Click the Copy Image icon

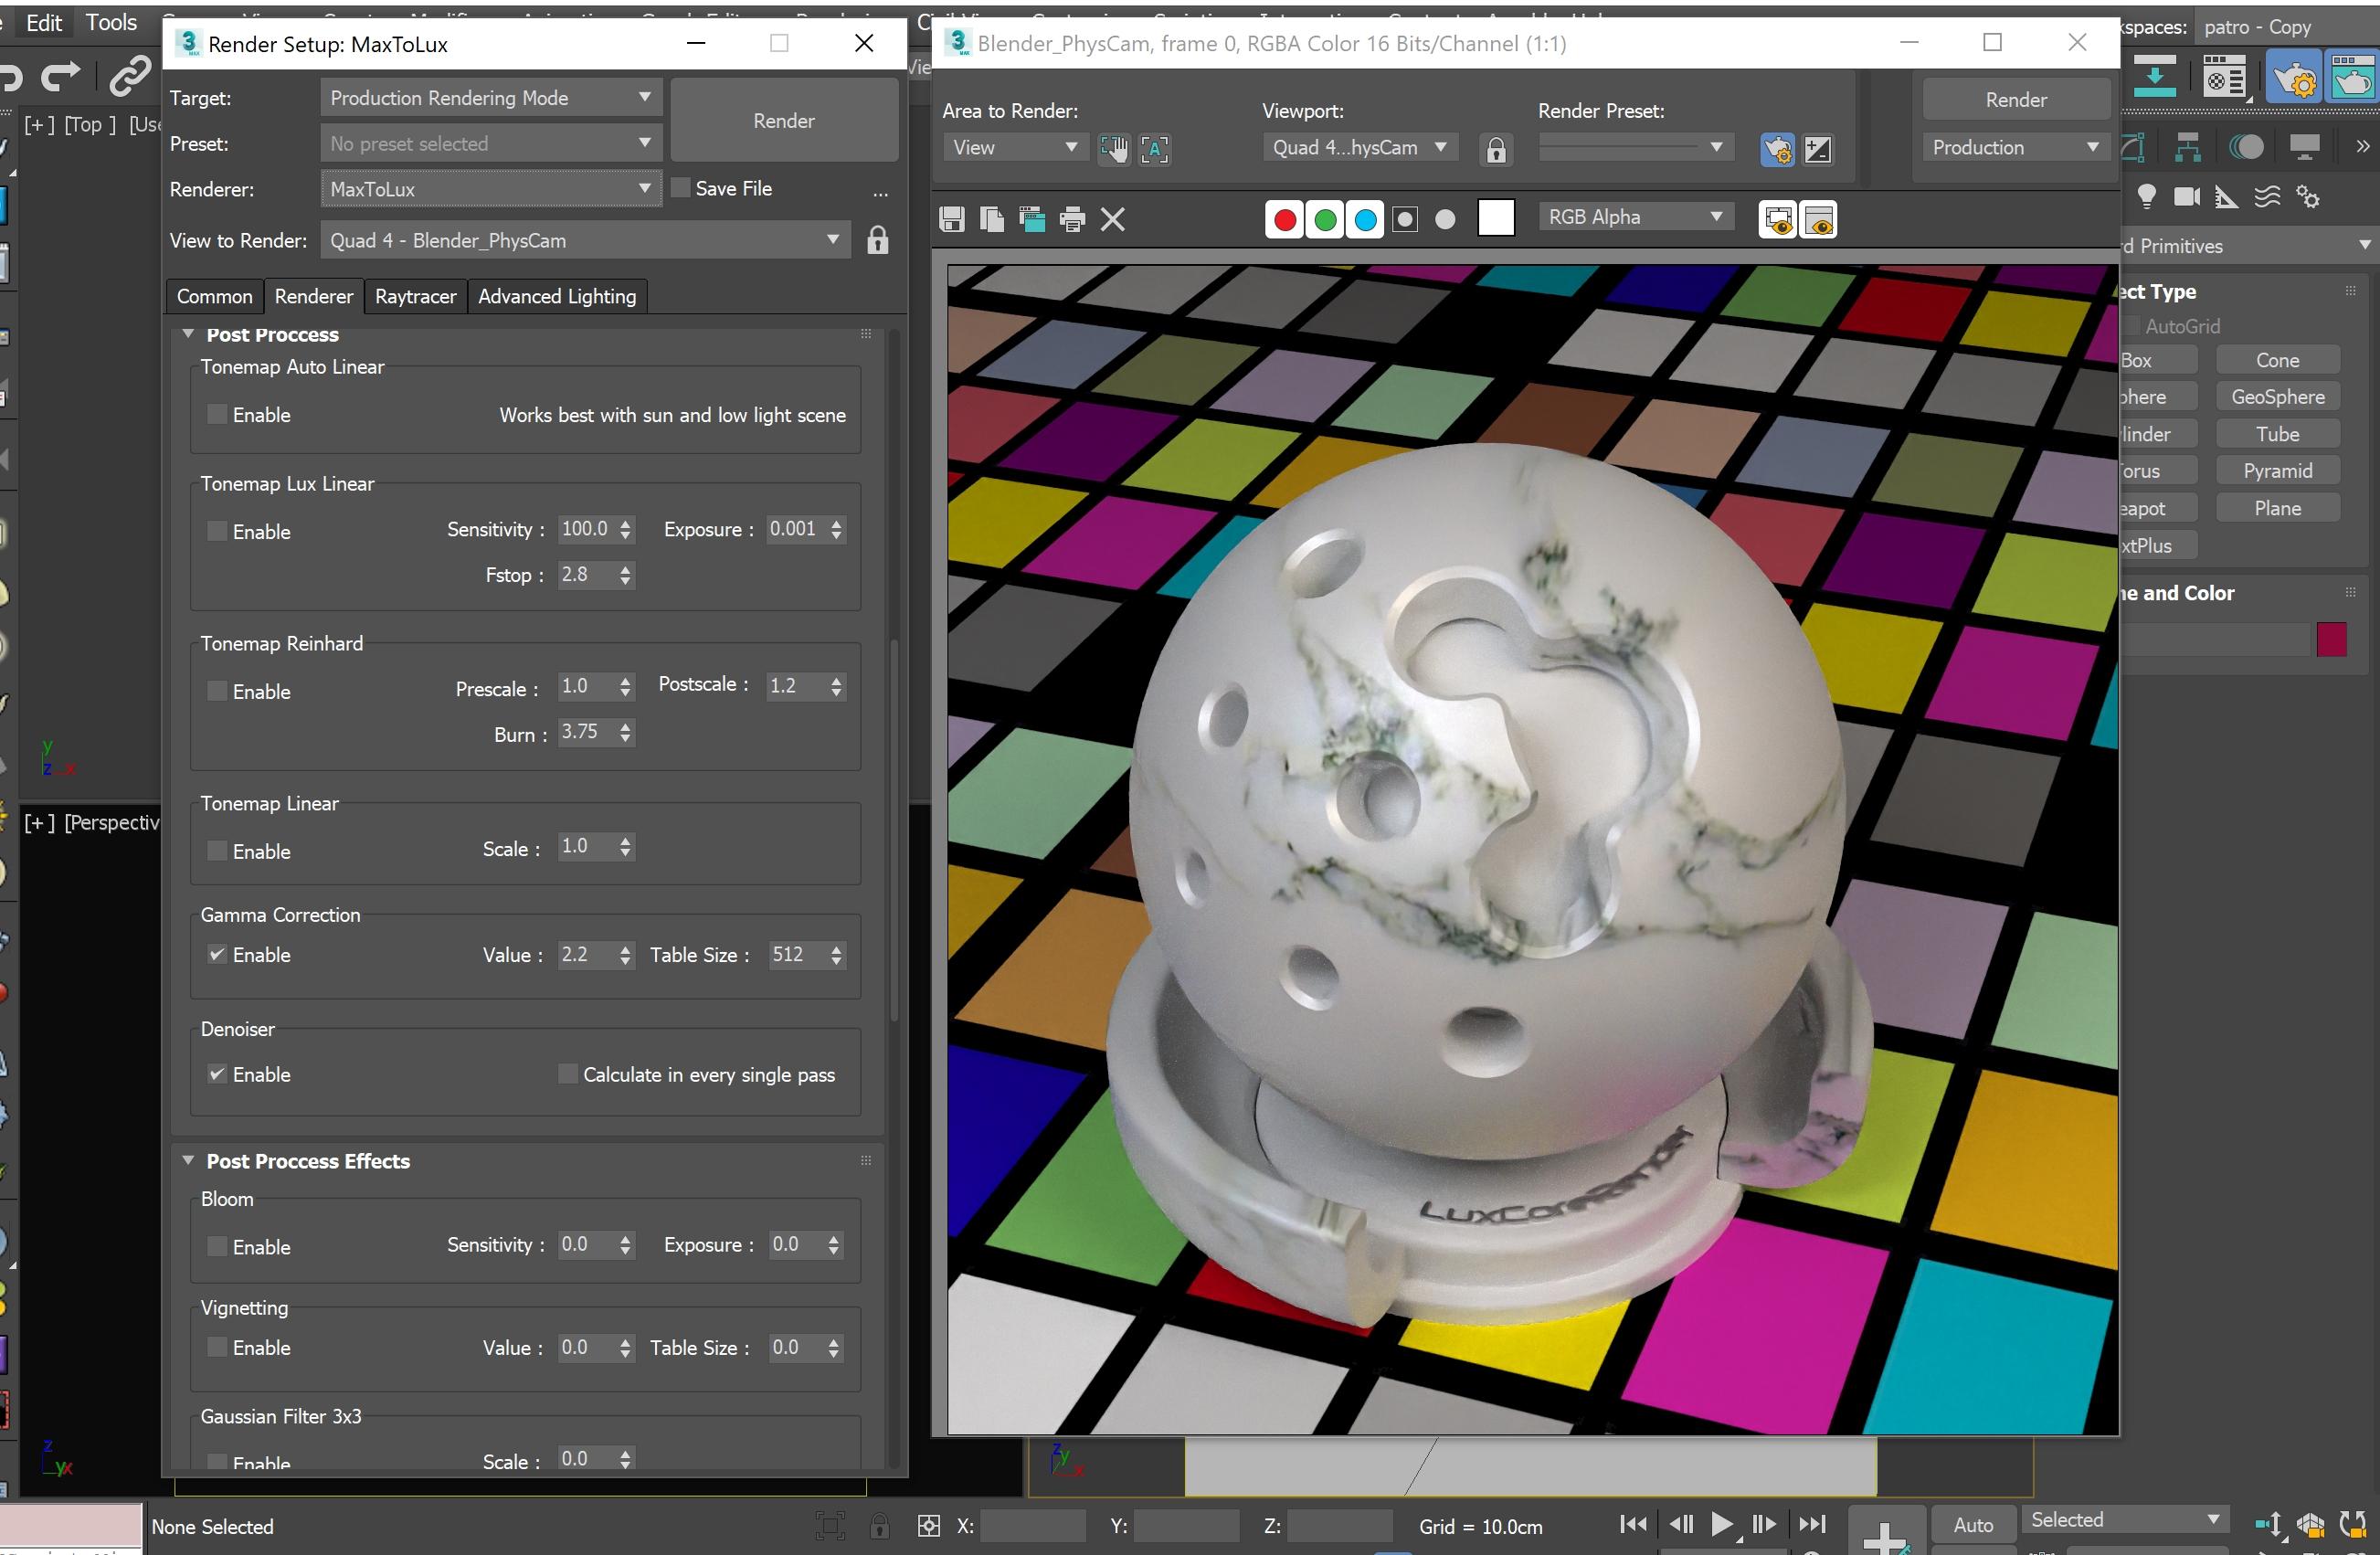click(991, 219)
